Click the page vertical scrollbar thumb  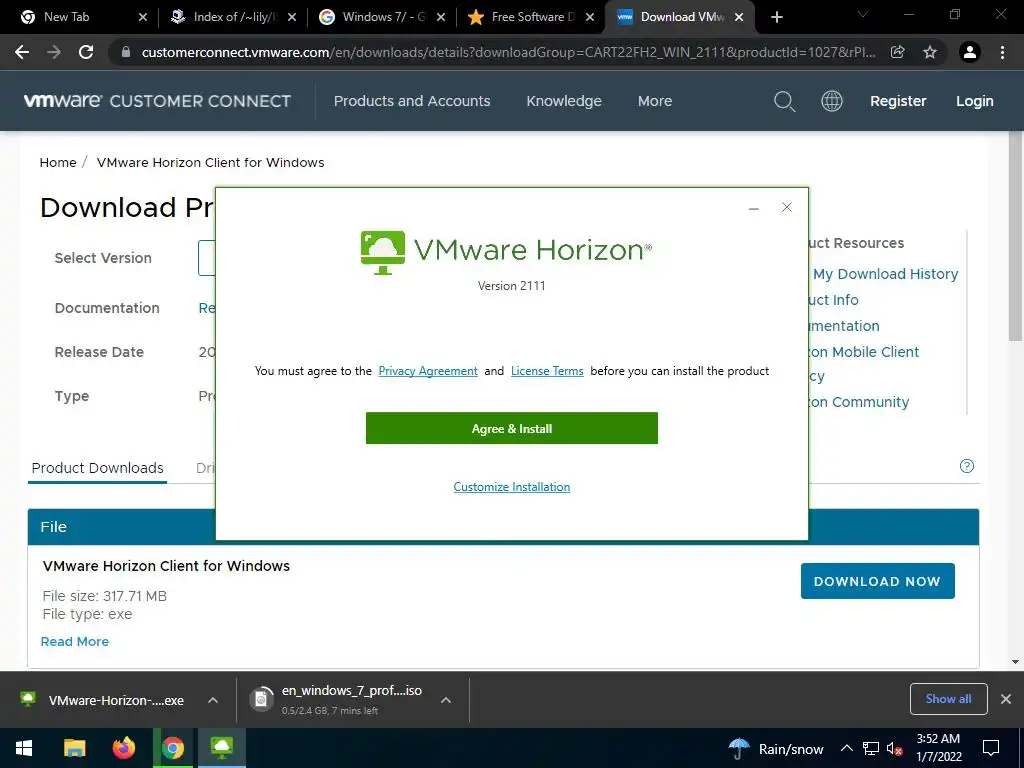tap(1016, 235)
